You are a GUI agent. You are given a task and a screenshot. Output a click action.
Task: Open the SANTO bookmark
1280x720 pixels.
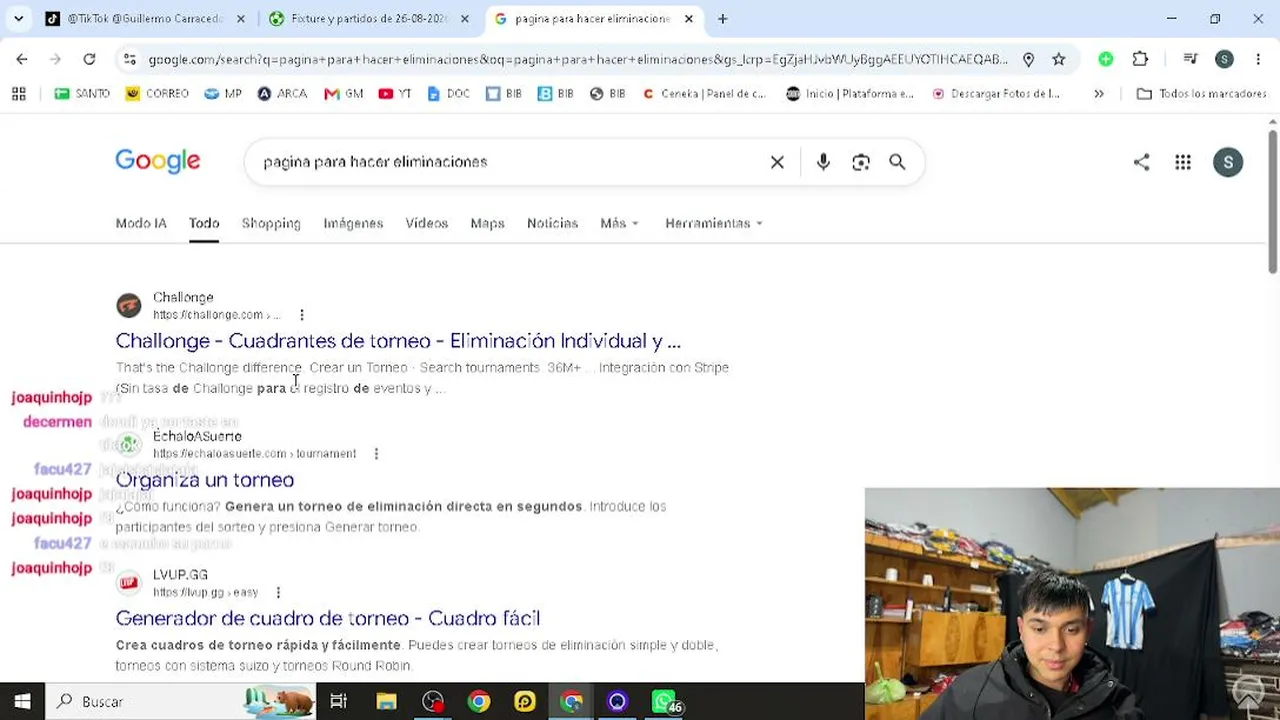pyautogui.click(x=82, y=93)
